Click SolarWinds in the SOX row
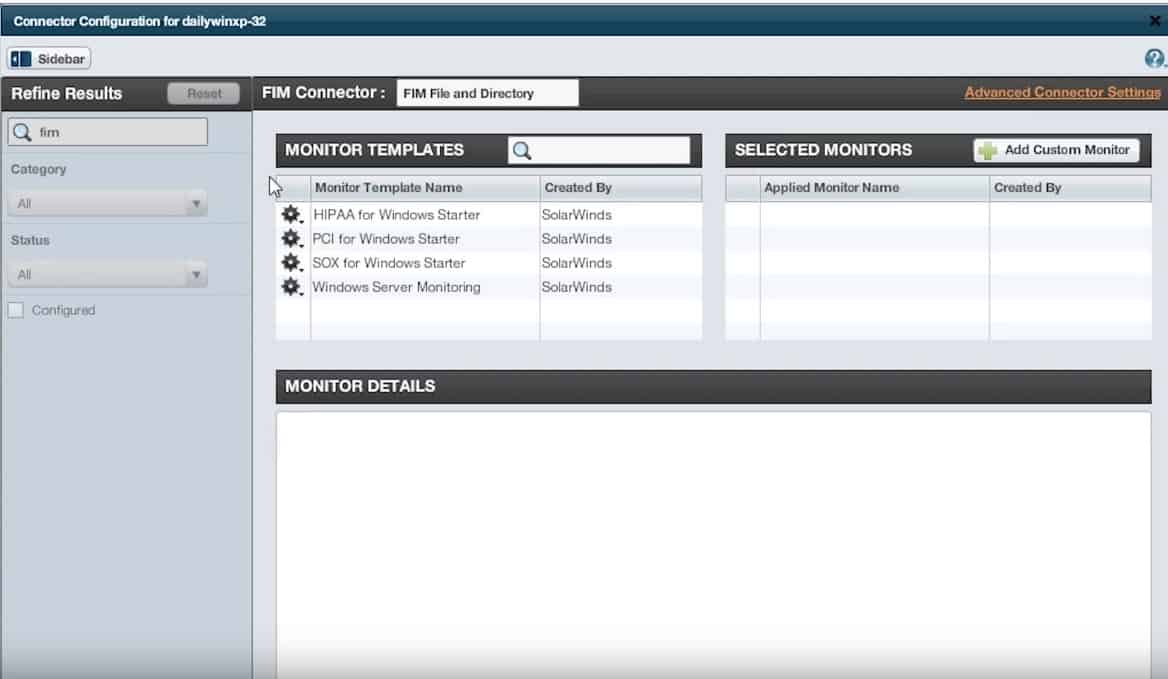The width and height of the screenshot is (1168, 679). click(577, 263)
